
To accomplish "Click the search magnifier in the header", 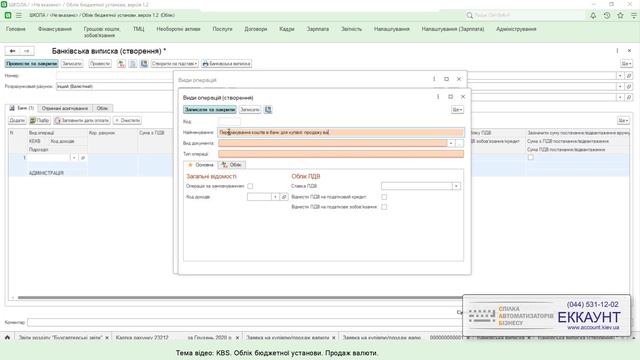I will [470, 15].
